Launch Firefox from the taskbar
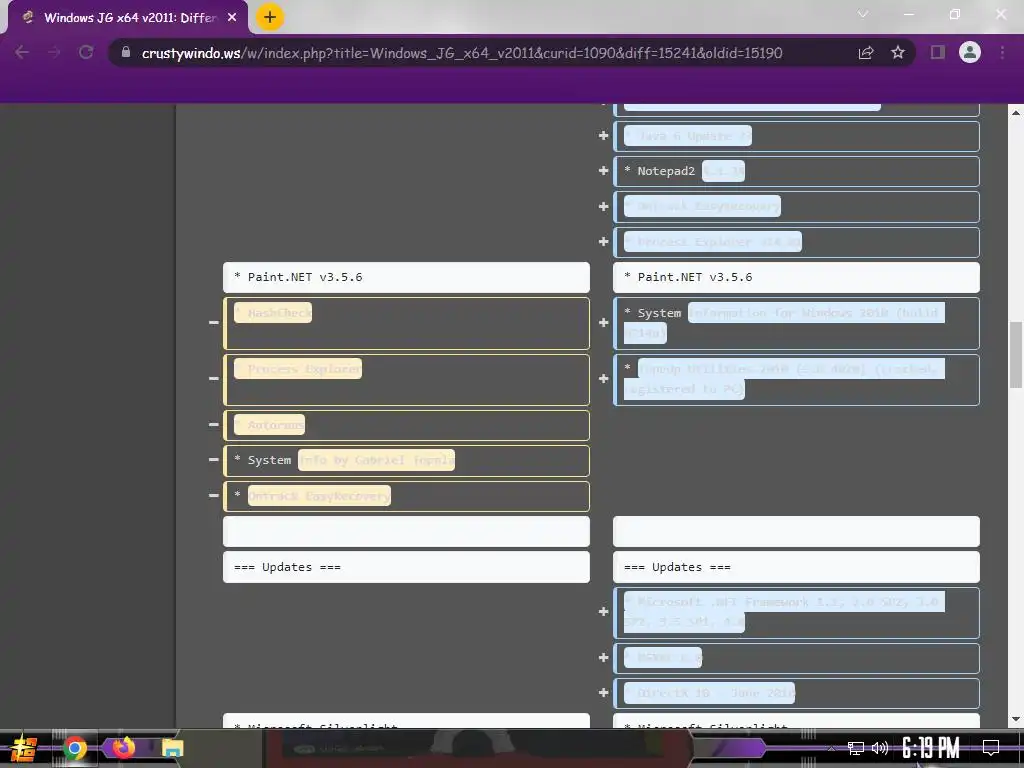This screenshot has width=1024, height=768. pyautogui.click(x=123, y=748)
